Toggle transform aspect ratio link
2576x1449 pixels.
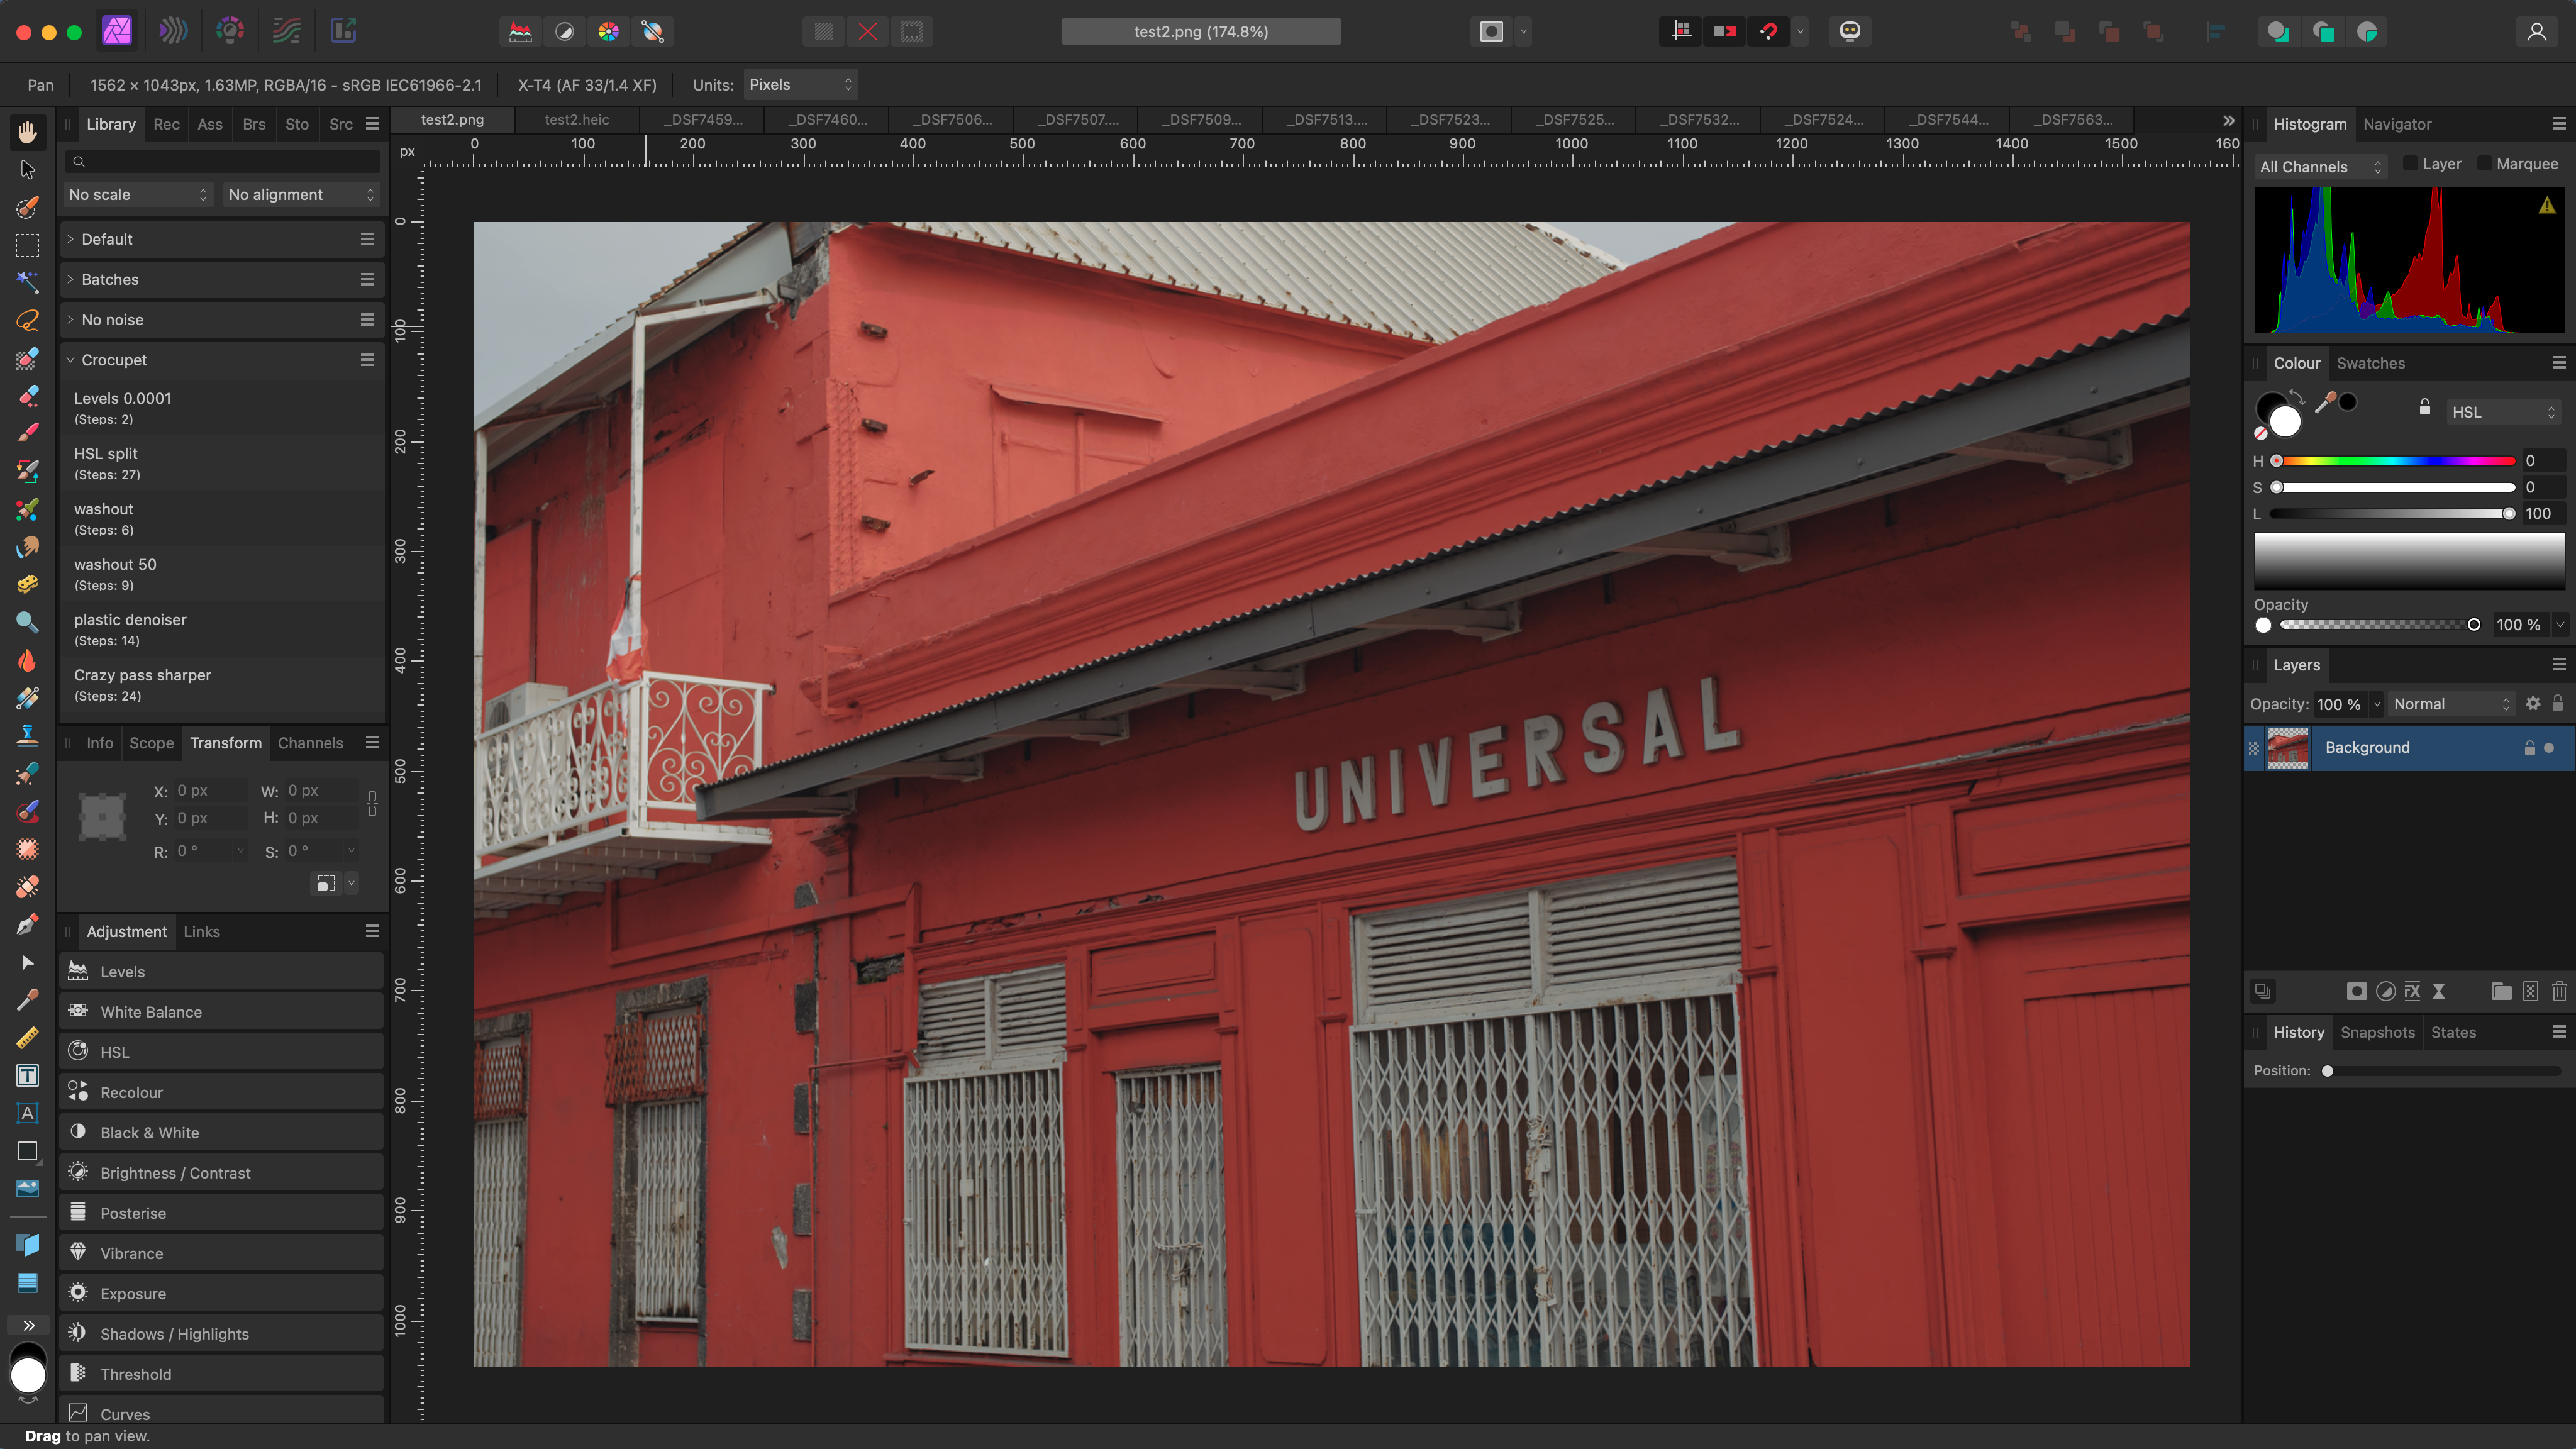372,804
